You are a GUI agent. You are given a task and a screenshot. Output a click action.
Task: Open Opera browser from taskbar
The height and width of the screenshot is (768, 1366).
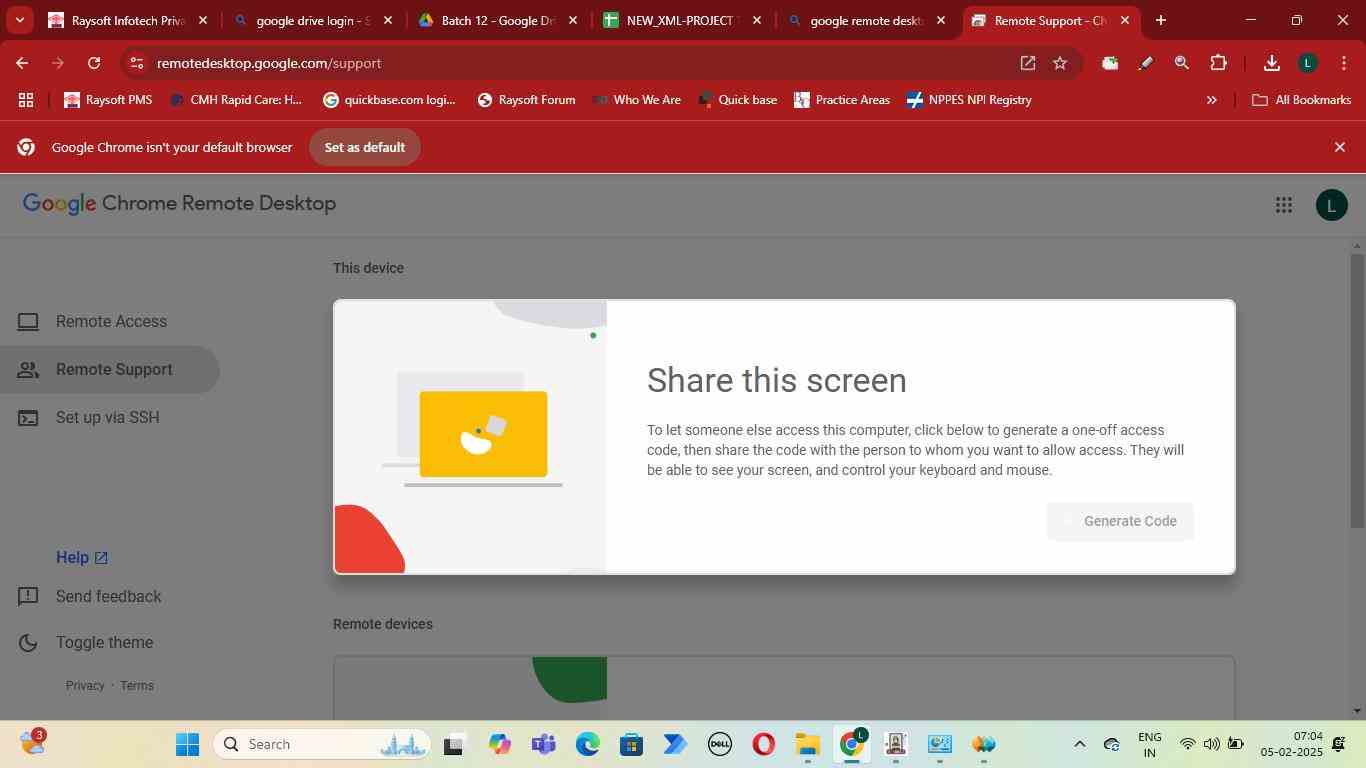(763, 744)
